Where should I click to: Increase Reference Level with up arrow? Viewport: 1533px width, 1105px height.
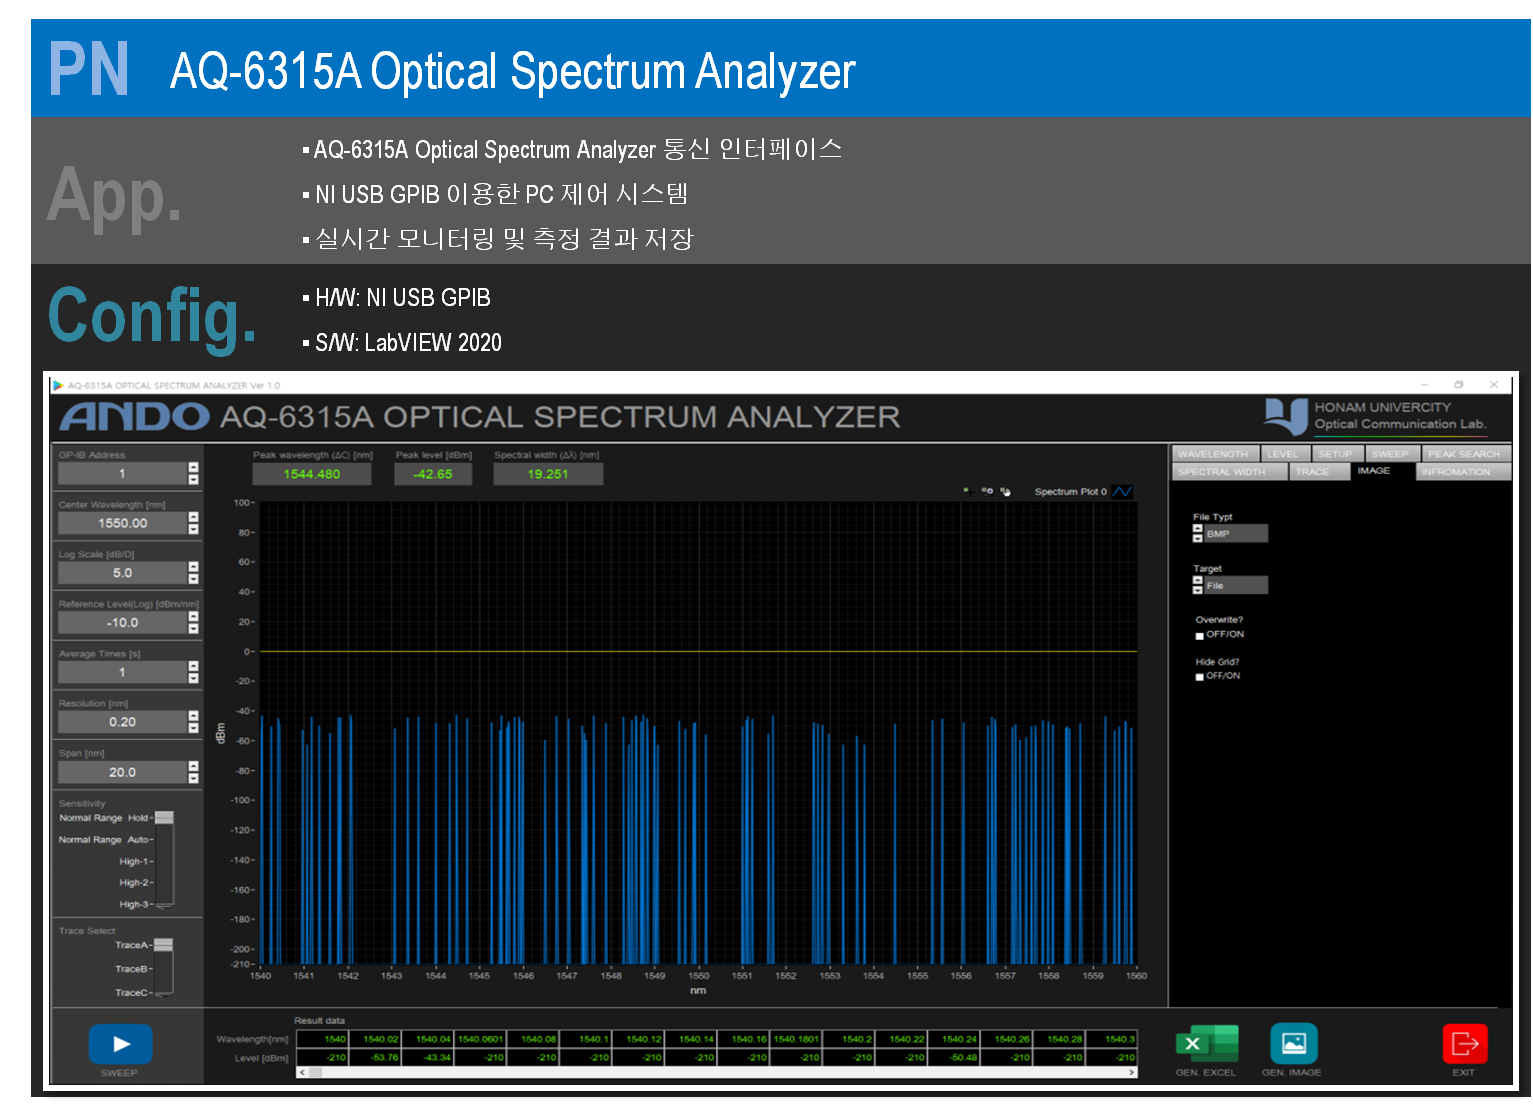pos(194,617)
